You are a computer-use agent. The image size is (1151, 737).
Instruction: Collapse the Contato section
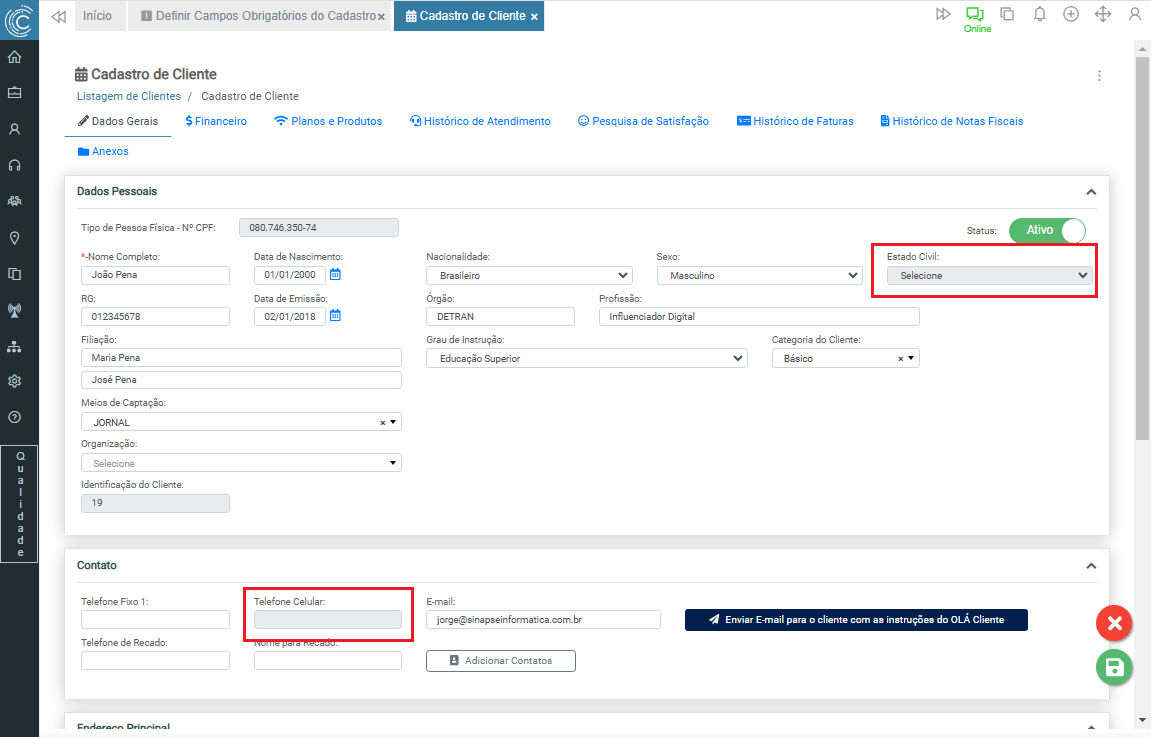(x=1091, y=566)
